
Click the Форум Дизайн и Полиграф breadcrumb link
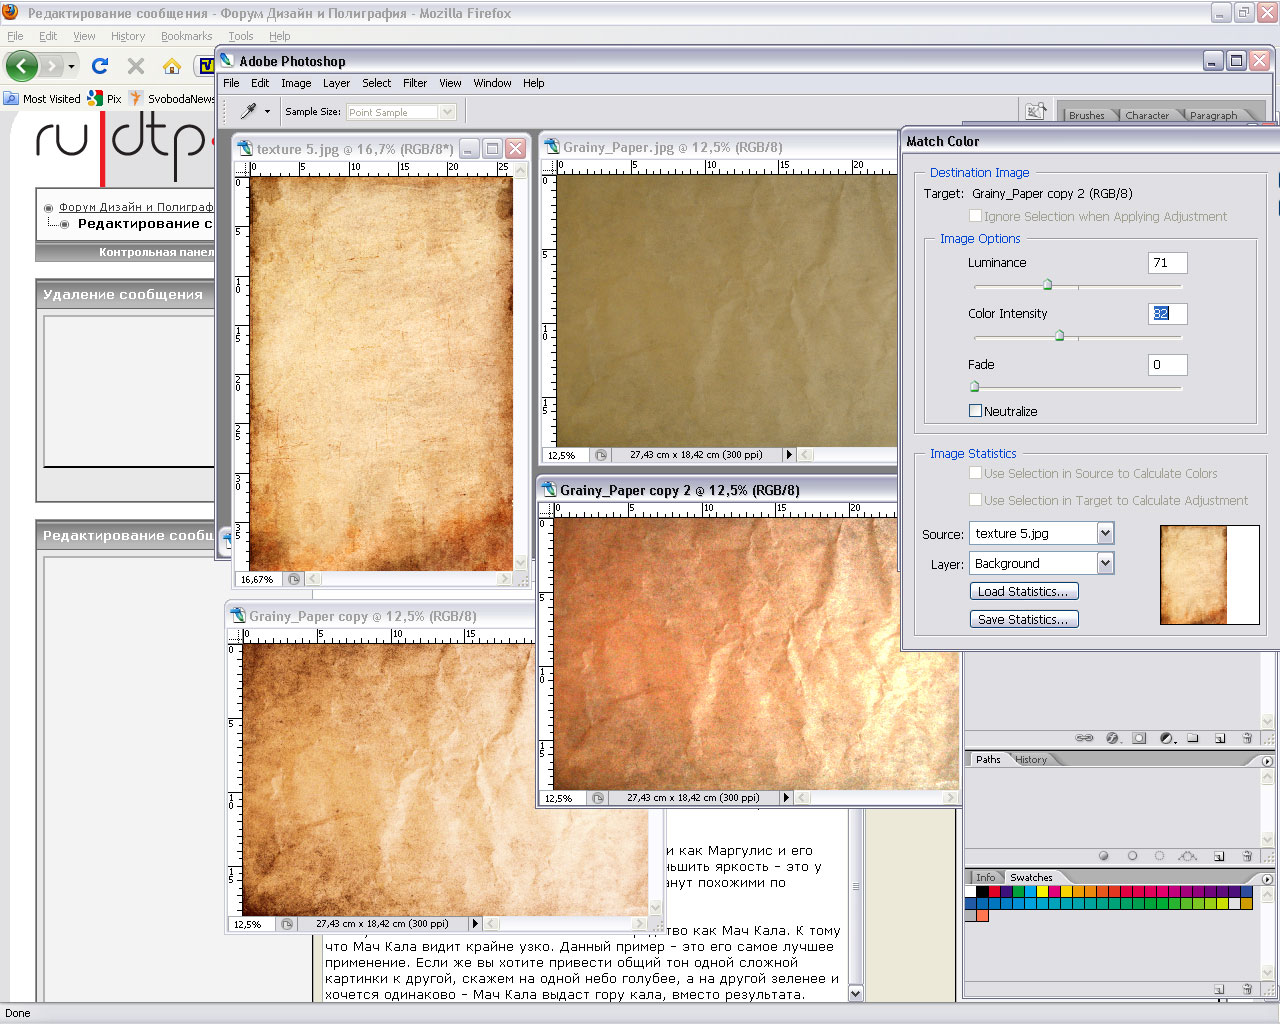tap(135, 207)
